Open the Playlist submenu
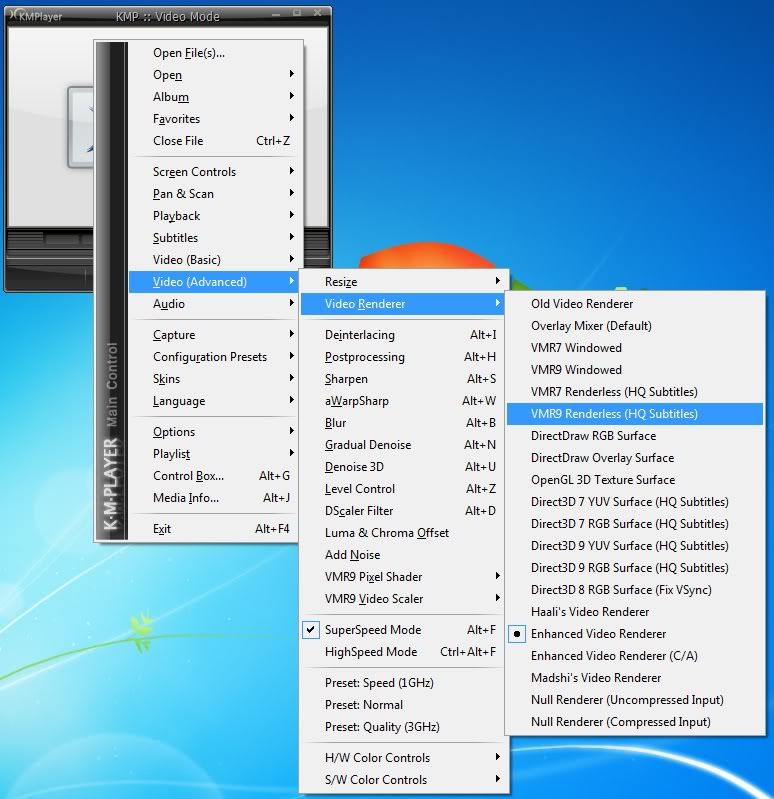Screen dimensions: 774x799 tap(213, 454)
